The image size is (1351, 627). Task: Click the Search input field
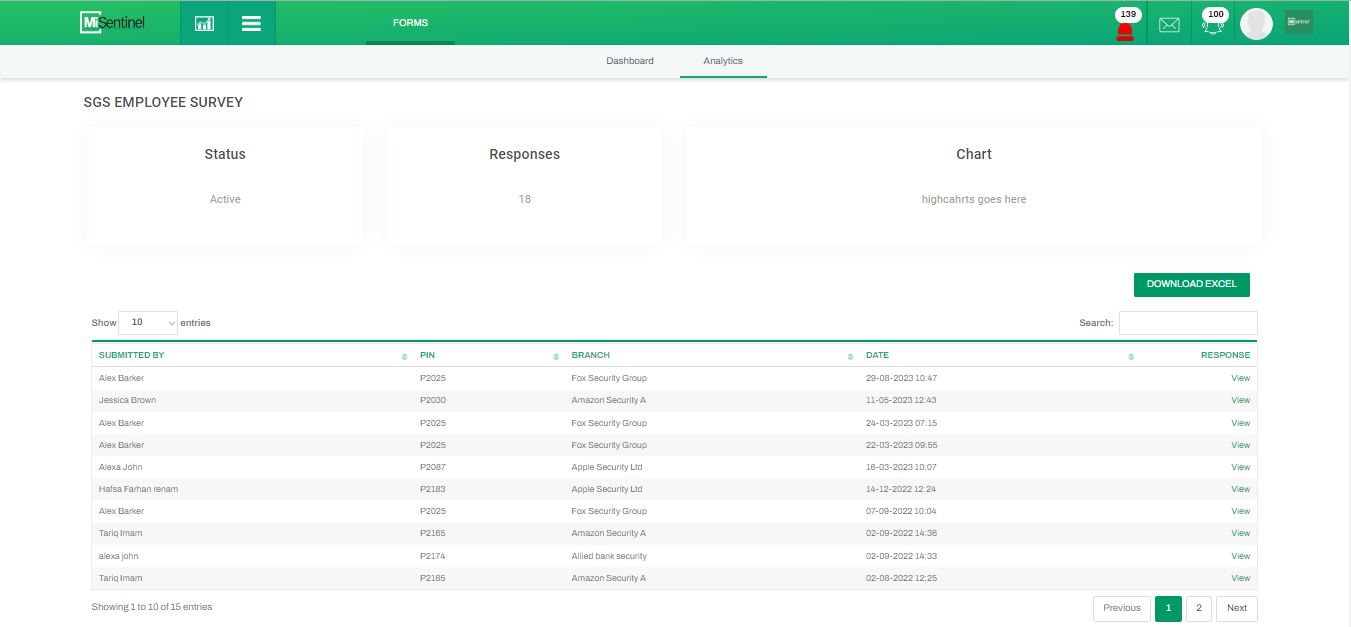coord(1187,323)
